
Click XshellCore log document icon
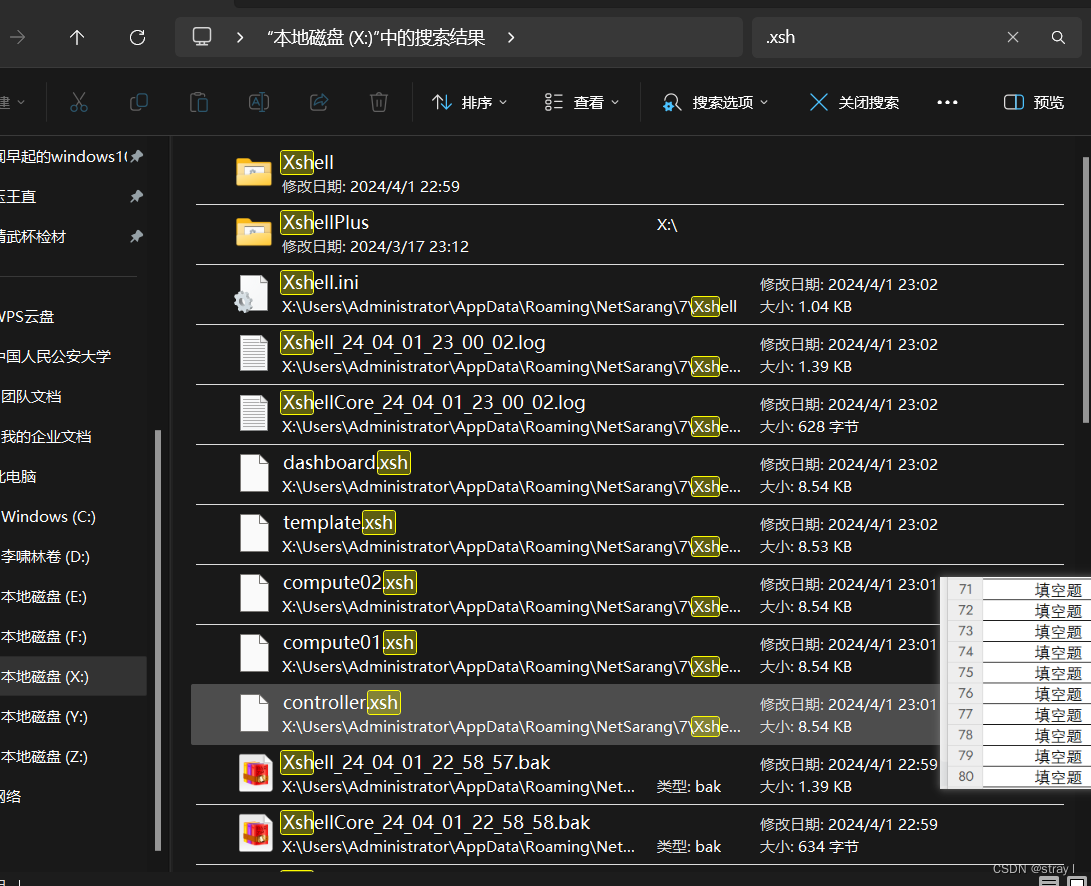pos(254,413)
